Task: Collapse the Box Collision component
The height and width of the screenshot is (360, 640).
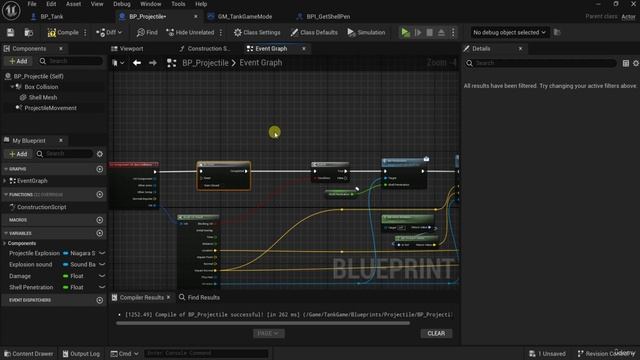Action: (x=12, y=87)
